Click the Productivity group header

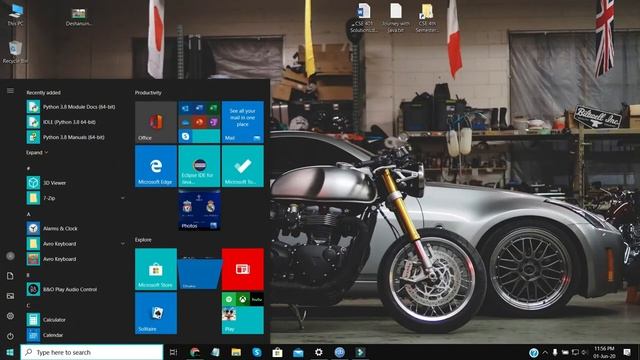148,93
